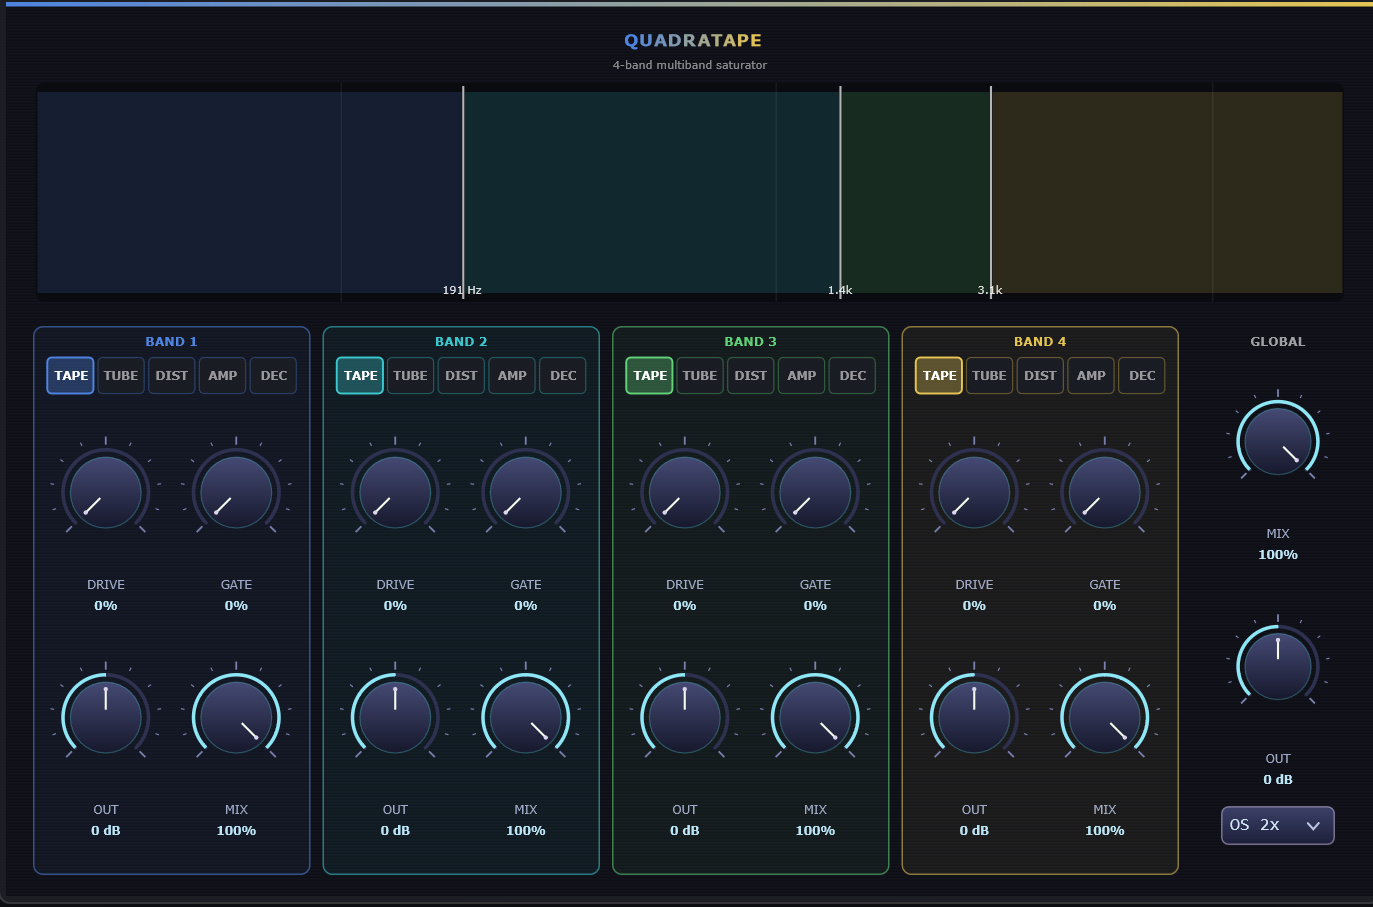Select TUBE mode for Band 1

[121, 376]
